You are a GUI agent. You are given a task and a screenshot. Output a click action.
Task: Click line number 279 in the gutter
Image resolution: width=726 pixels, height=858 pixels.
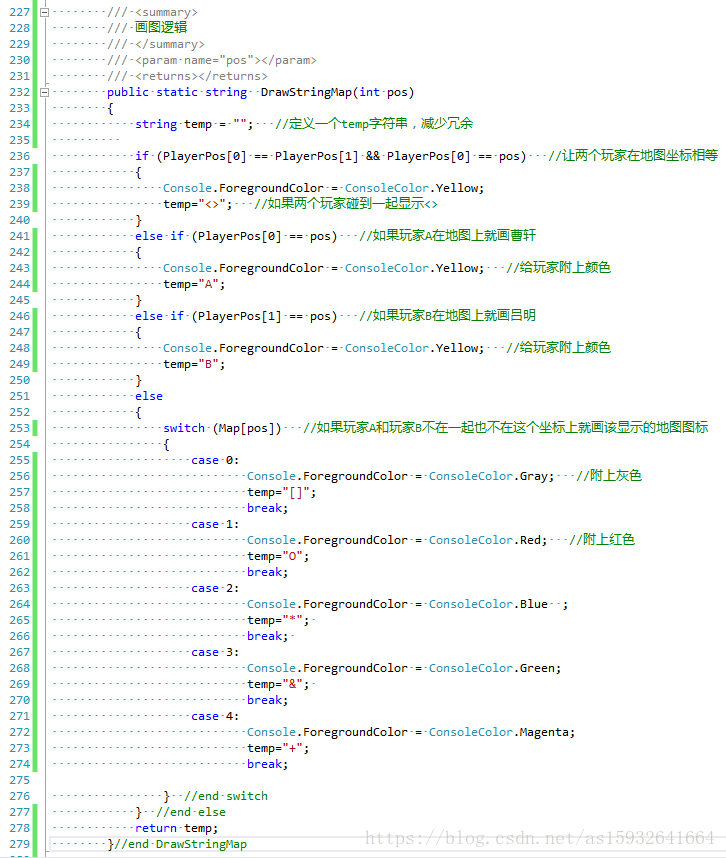pos(20,844)
